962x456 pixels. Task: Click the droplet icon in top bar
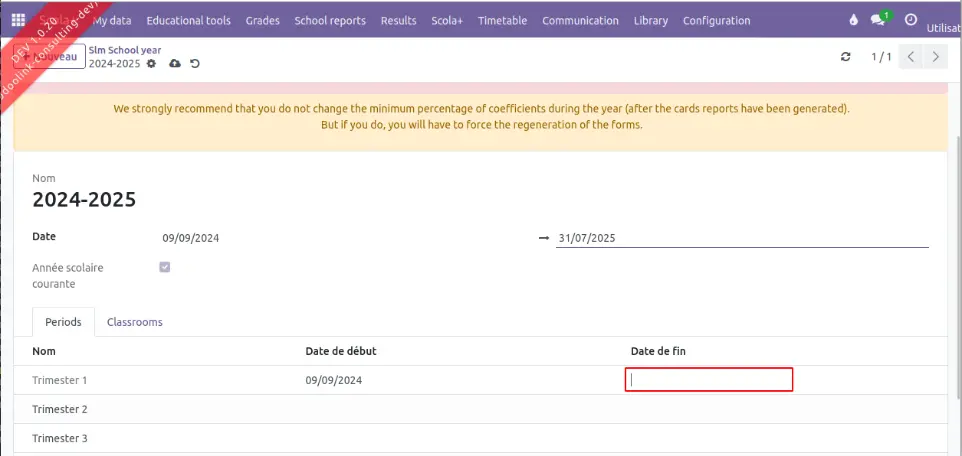pyautogui.click(x=853, y=20)
